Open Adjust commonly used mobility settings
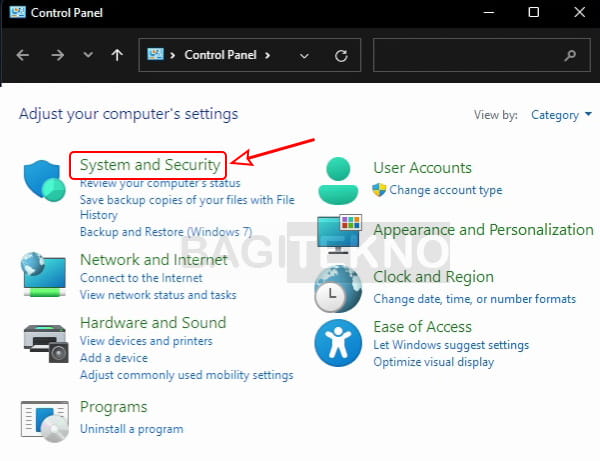Image resolution: width=600 pixels, height=461 pixels. click(187, 375)
